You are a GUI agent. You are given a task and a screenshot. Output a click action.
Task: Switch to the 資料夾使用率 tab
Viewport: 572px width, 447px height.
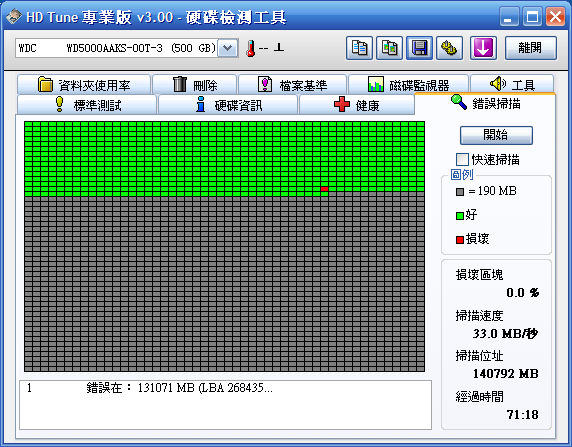84,85
